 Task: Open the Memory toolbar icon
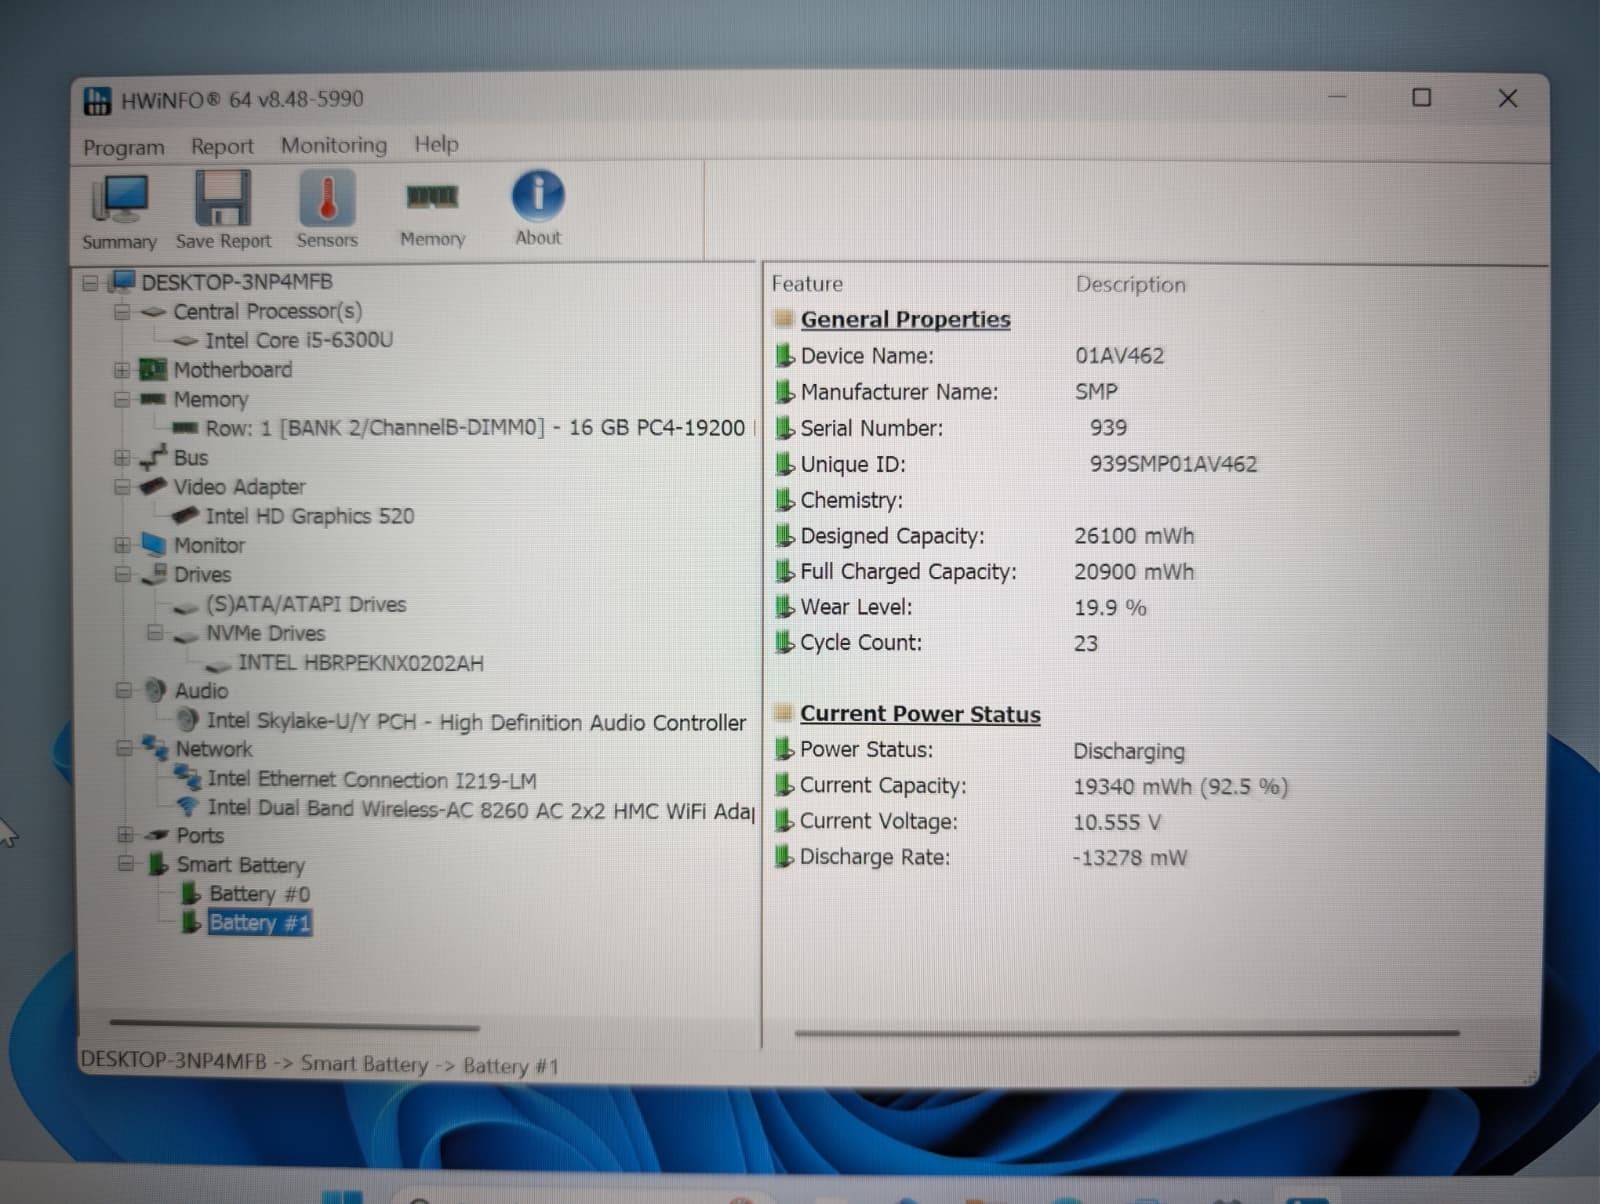432,196
